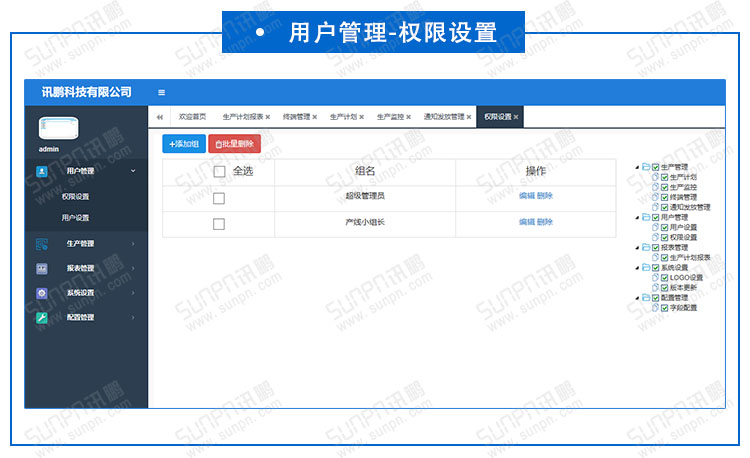Switch to the 欢迎首页 tab
The image size is (750, 458).
(x=192, y=117)
